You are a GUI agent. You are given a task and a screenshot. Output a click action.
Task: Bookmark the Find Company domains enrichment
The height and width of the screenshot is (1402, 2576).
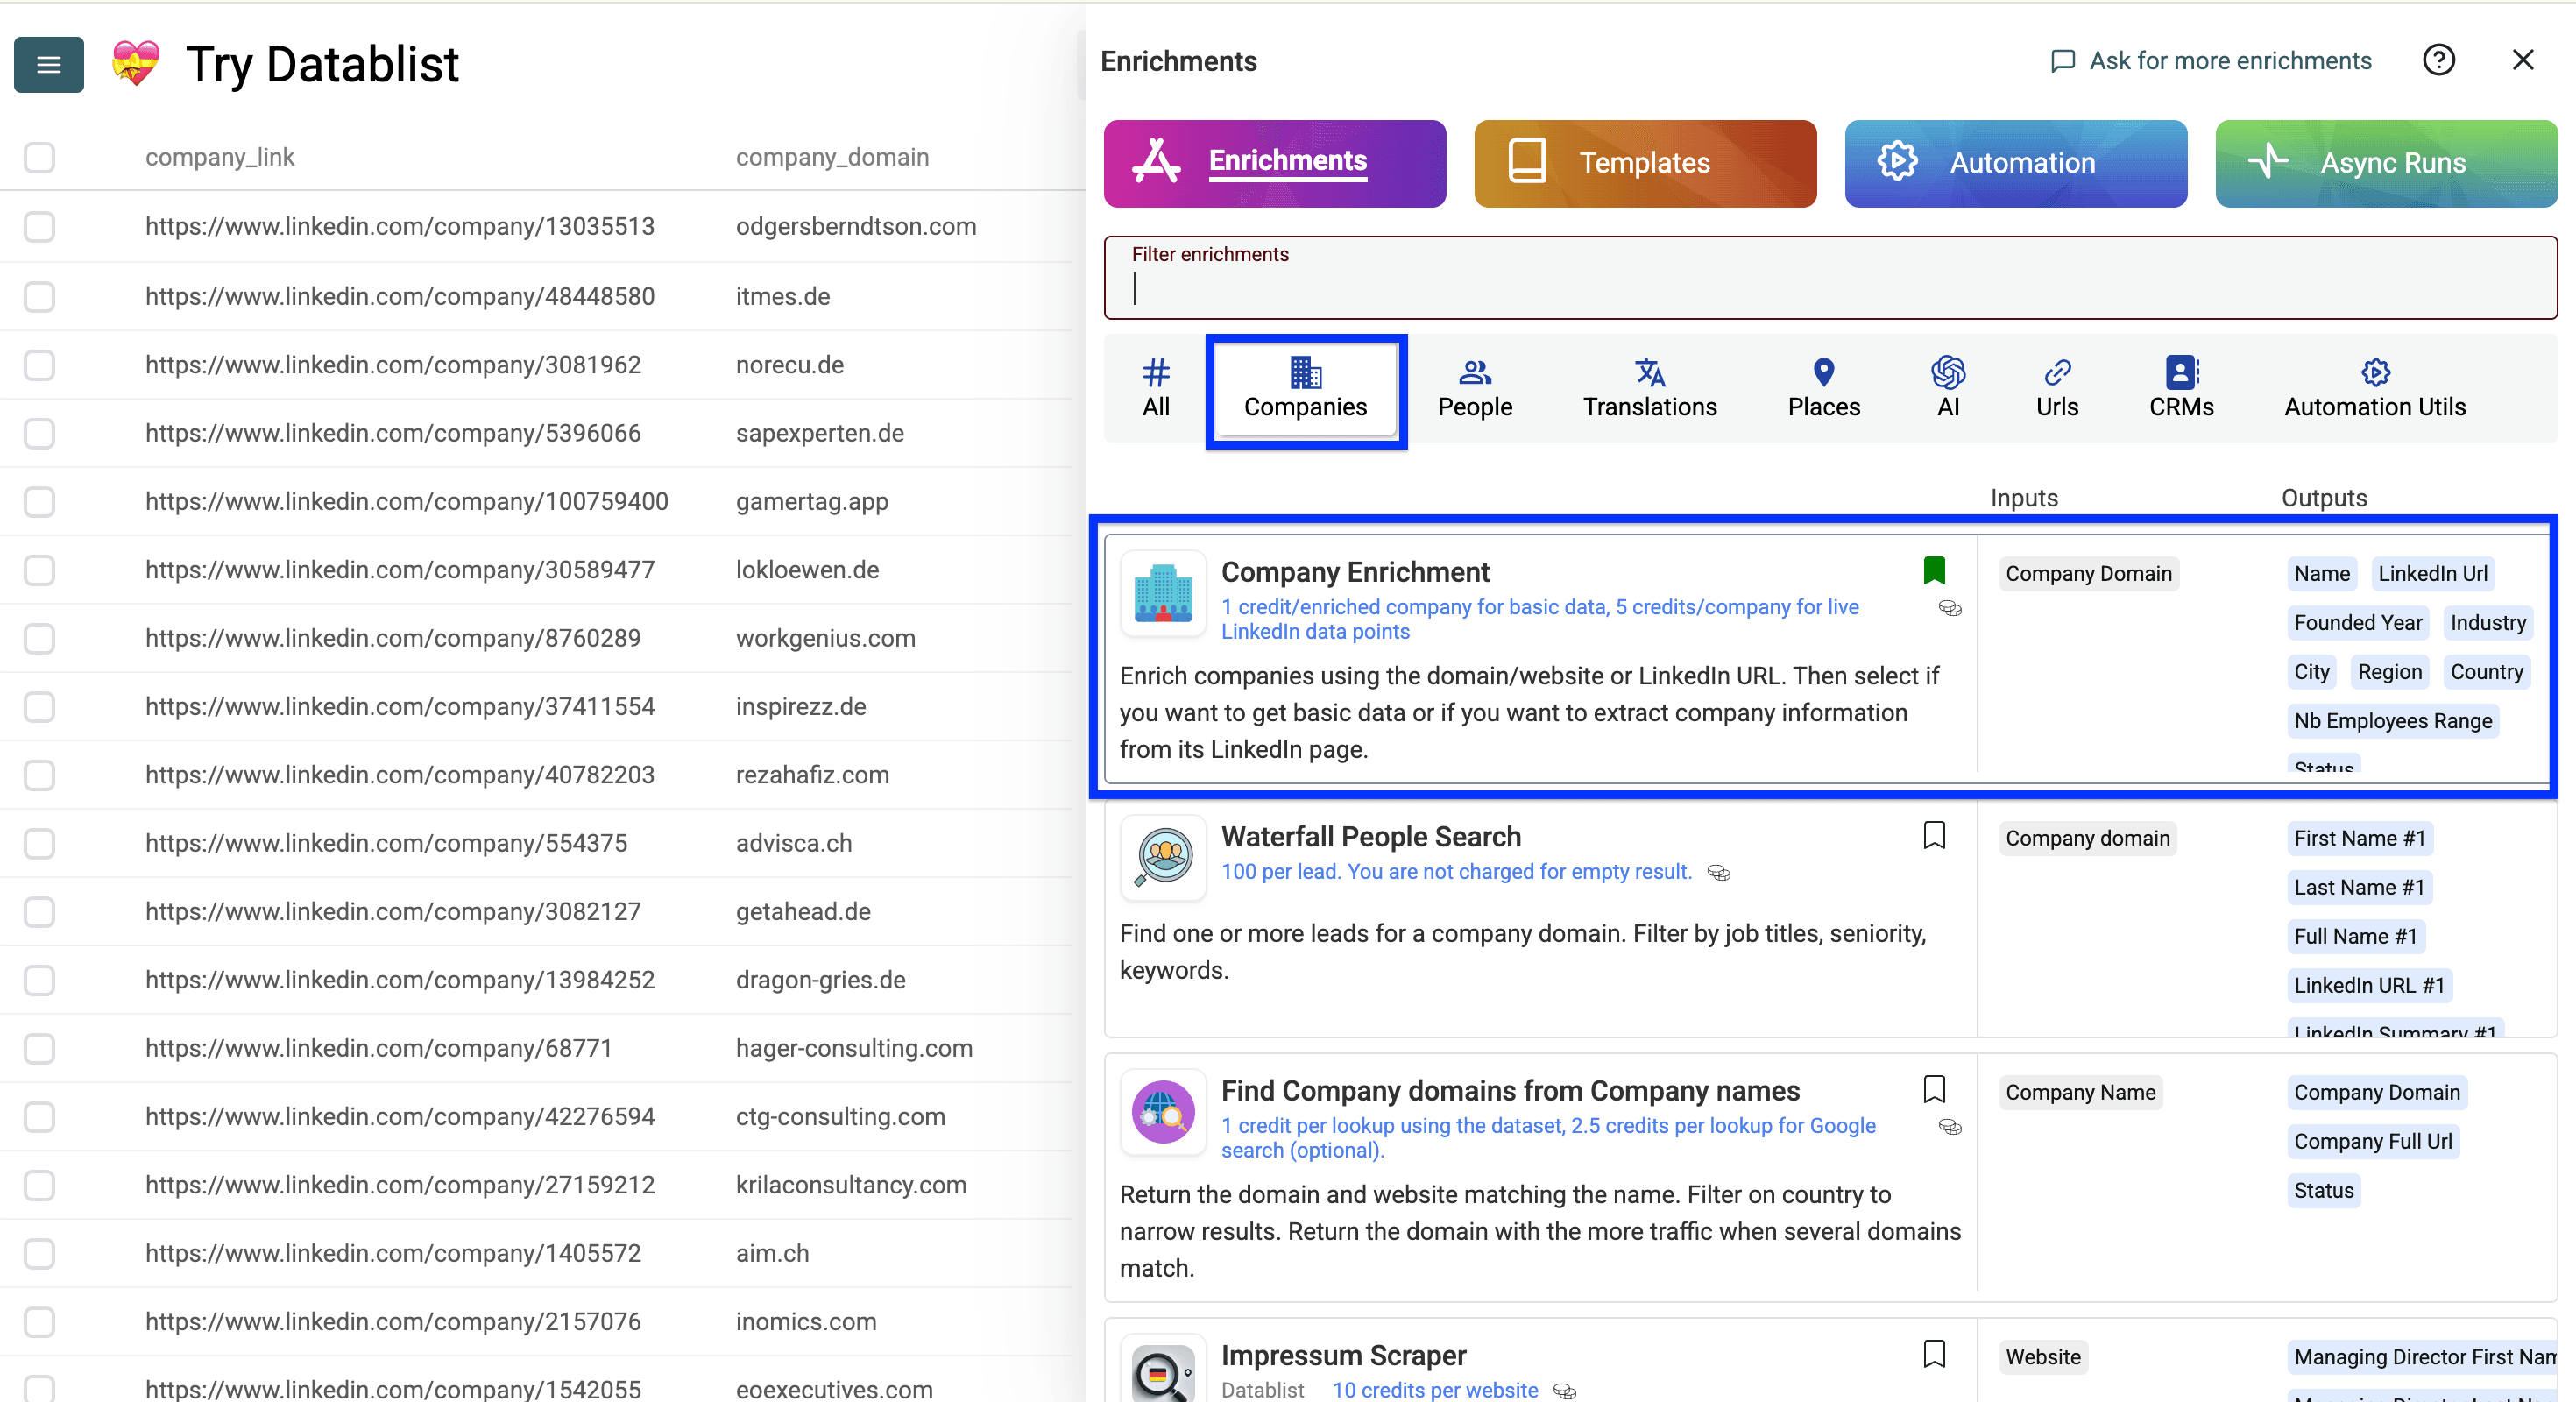1934,1089
